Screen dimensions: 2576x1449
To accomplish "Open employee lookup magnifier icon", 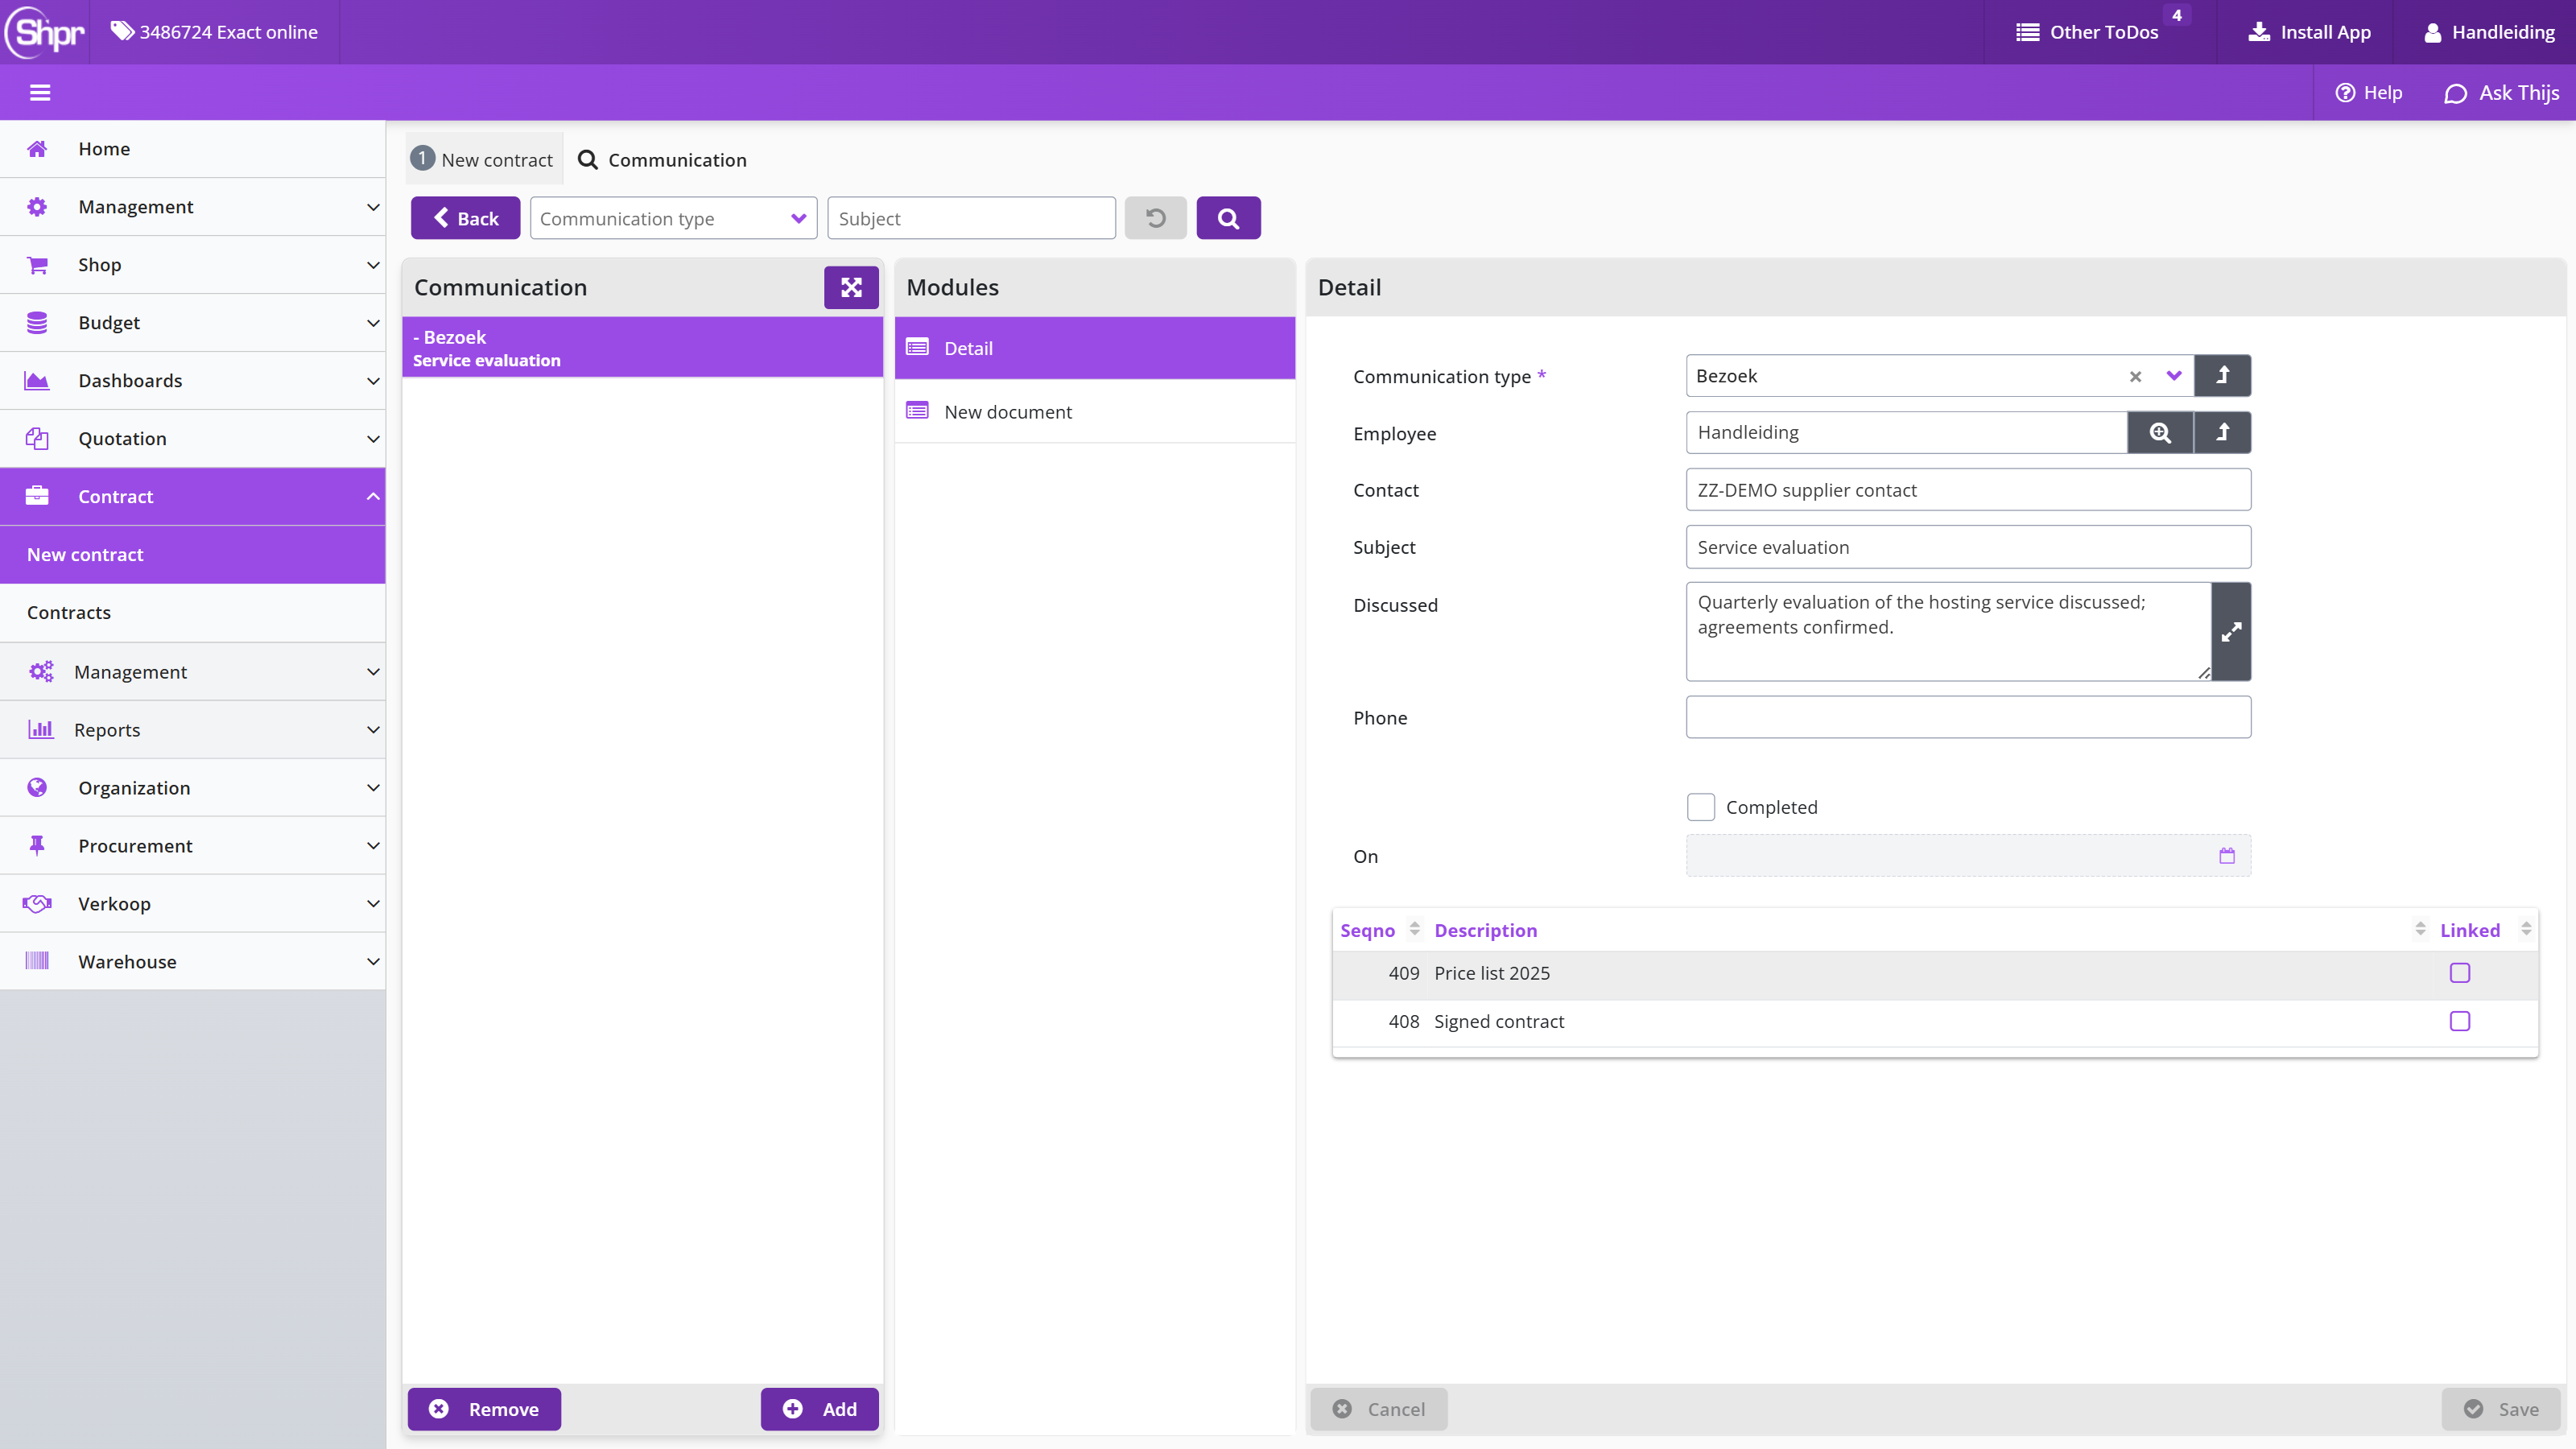I will coord(2160,433).
